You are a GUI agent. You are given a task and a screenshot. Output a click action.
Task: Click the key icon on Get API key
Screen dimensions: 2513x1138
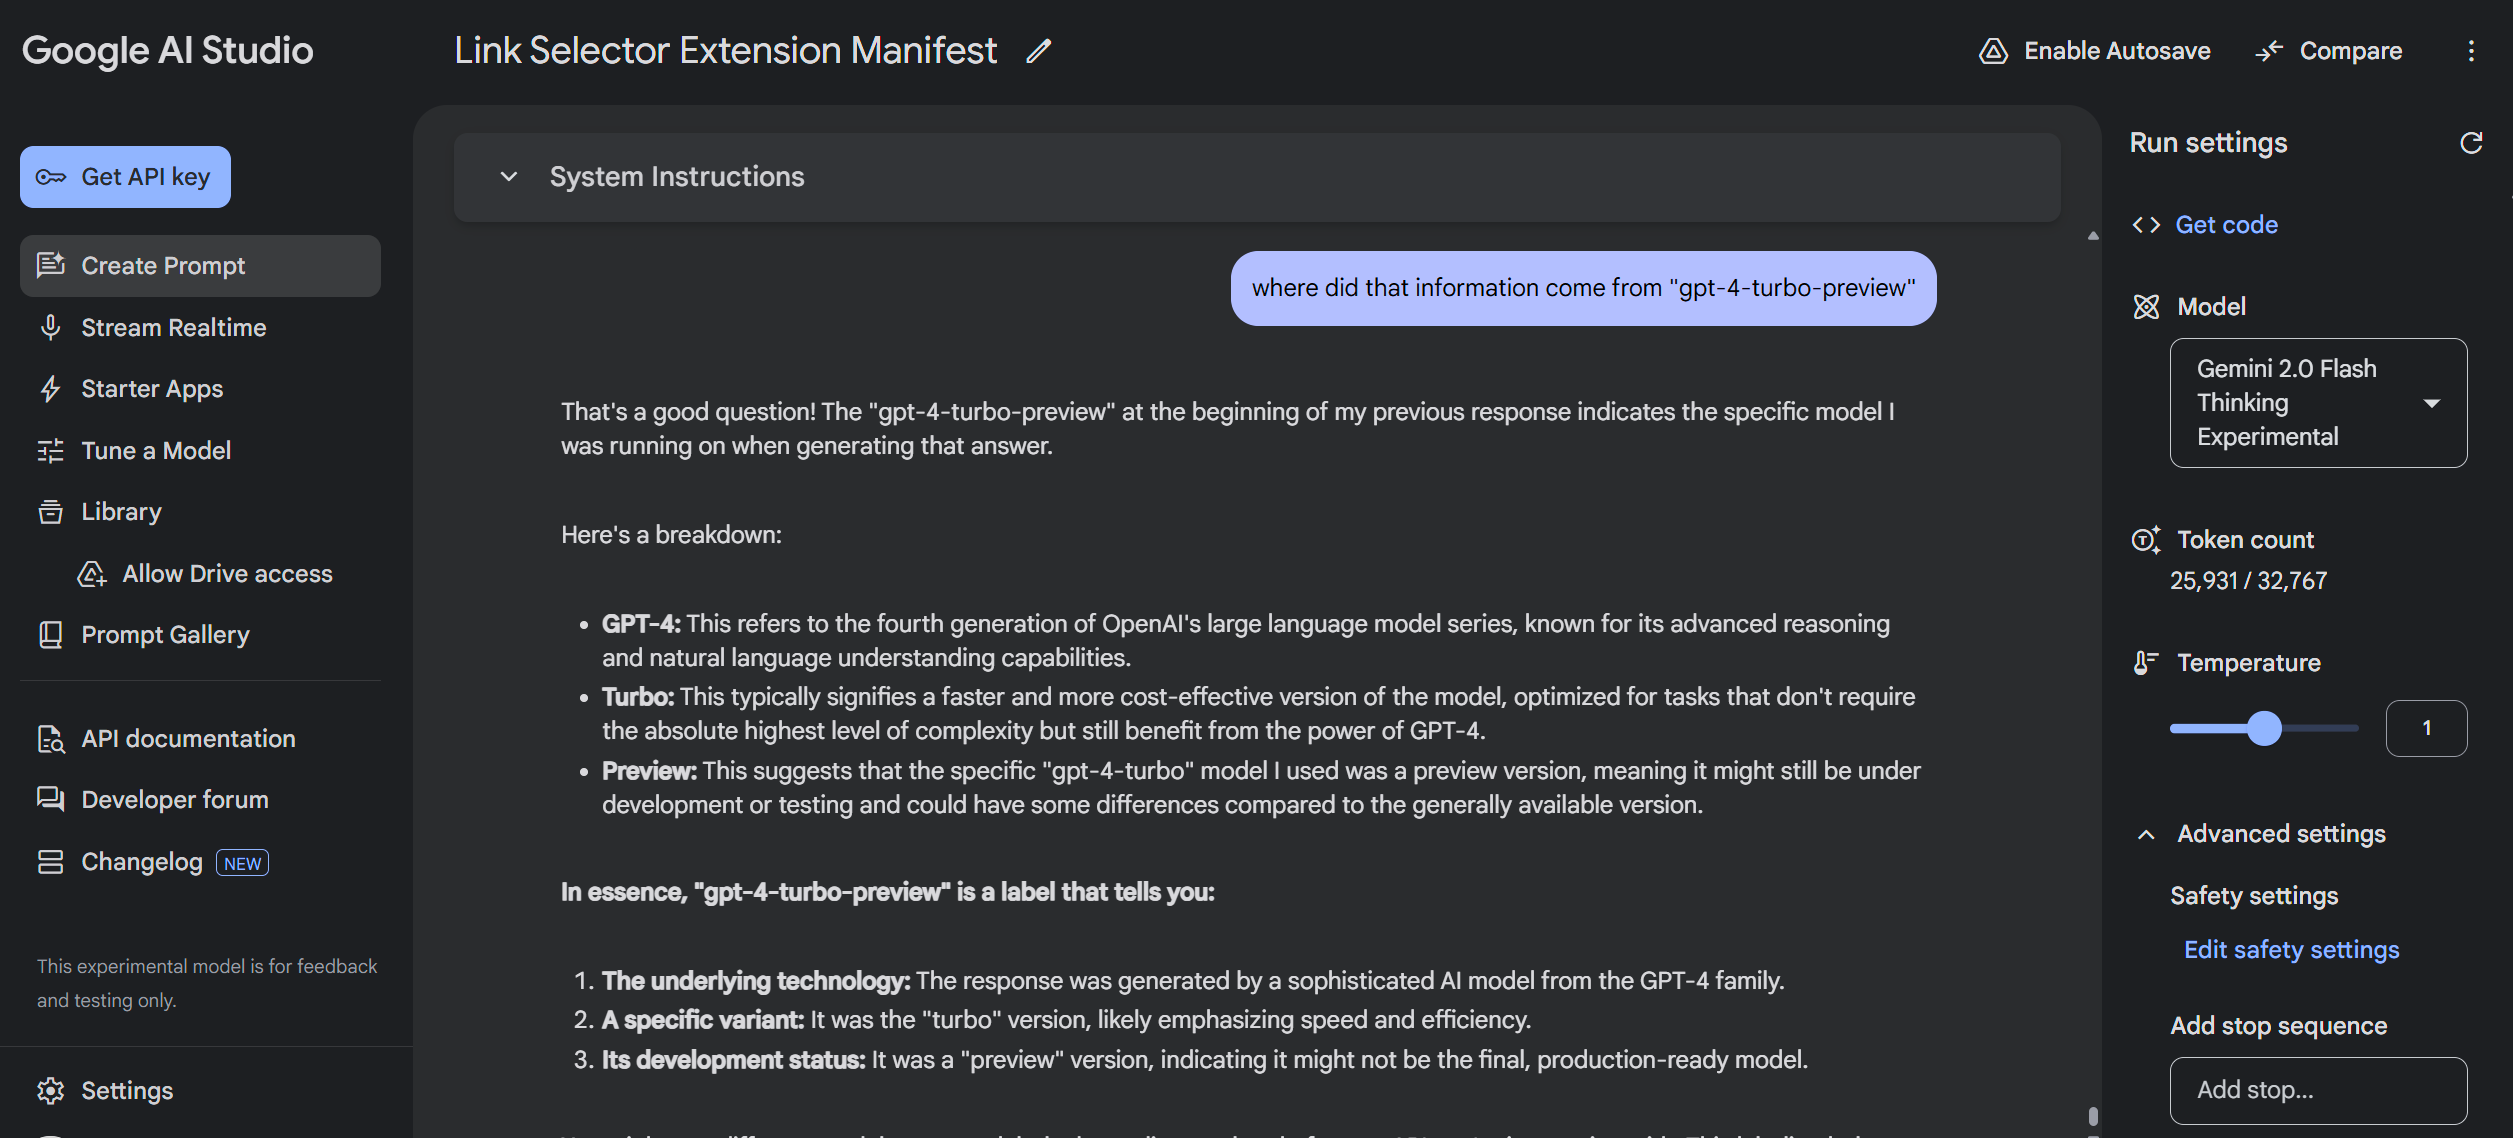(x=50, y=177)
